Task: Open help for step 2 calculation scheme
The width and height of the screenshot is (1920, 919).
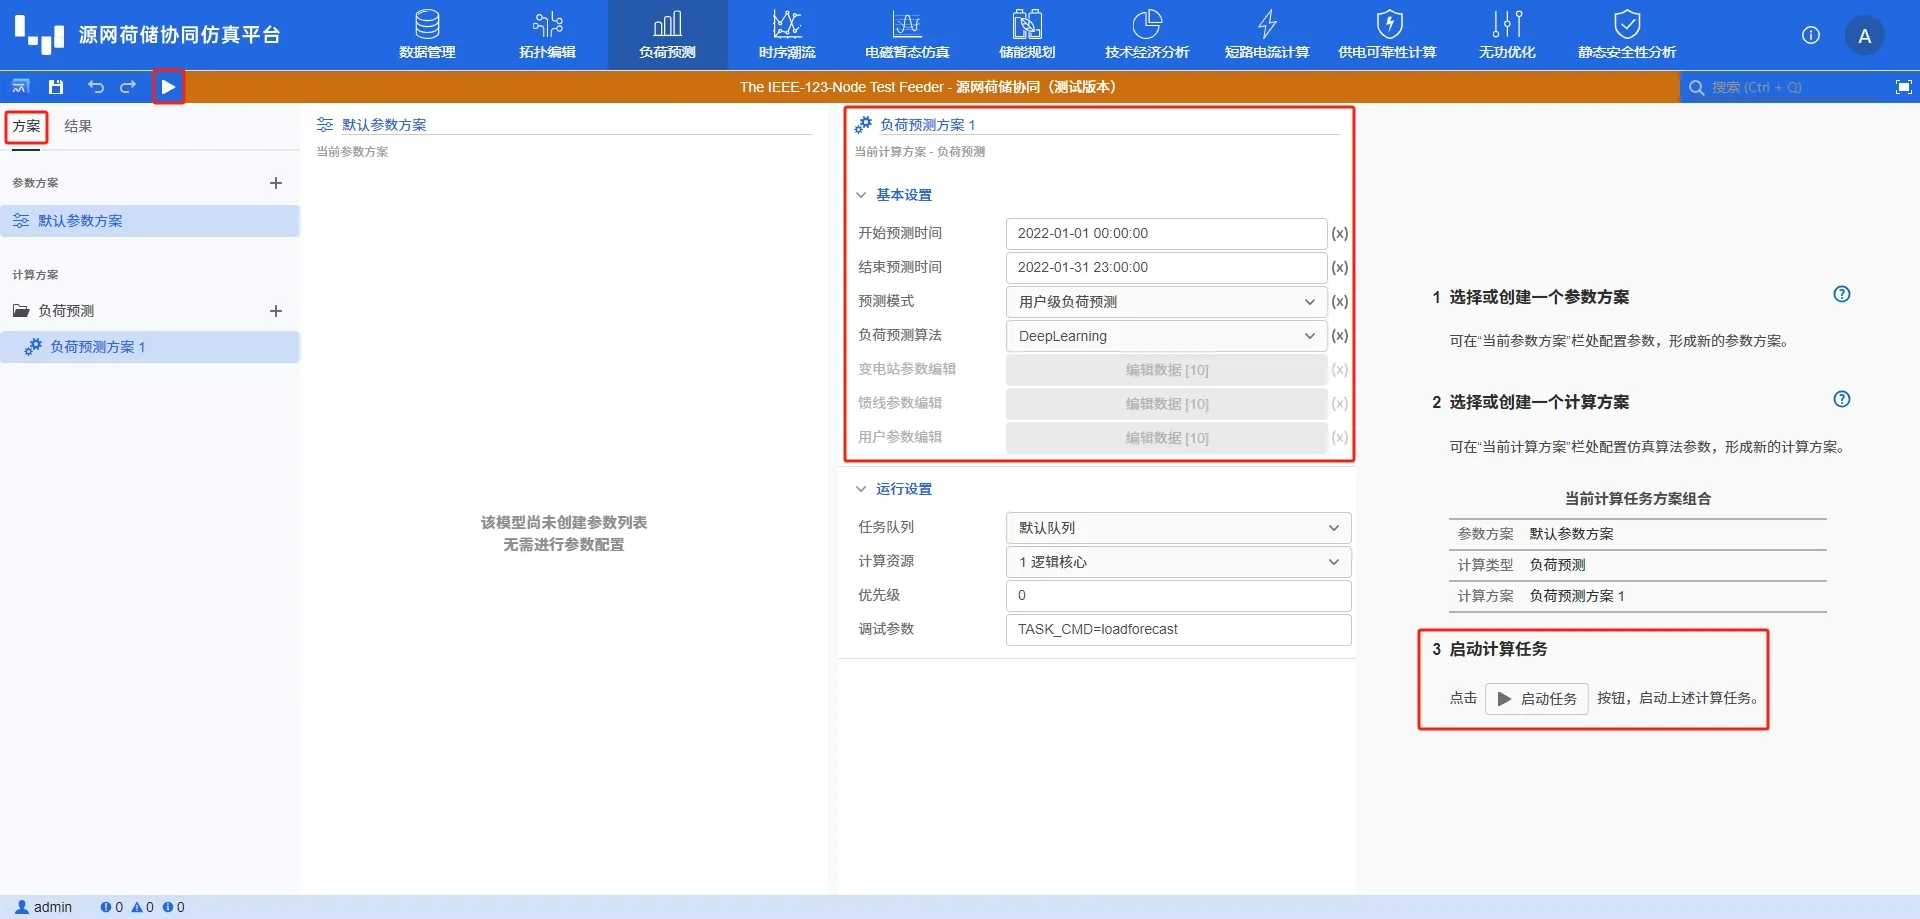Action: [1841, 399]
